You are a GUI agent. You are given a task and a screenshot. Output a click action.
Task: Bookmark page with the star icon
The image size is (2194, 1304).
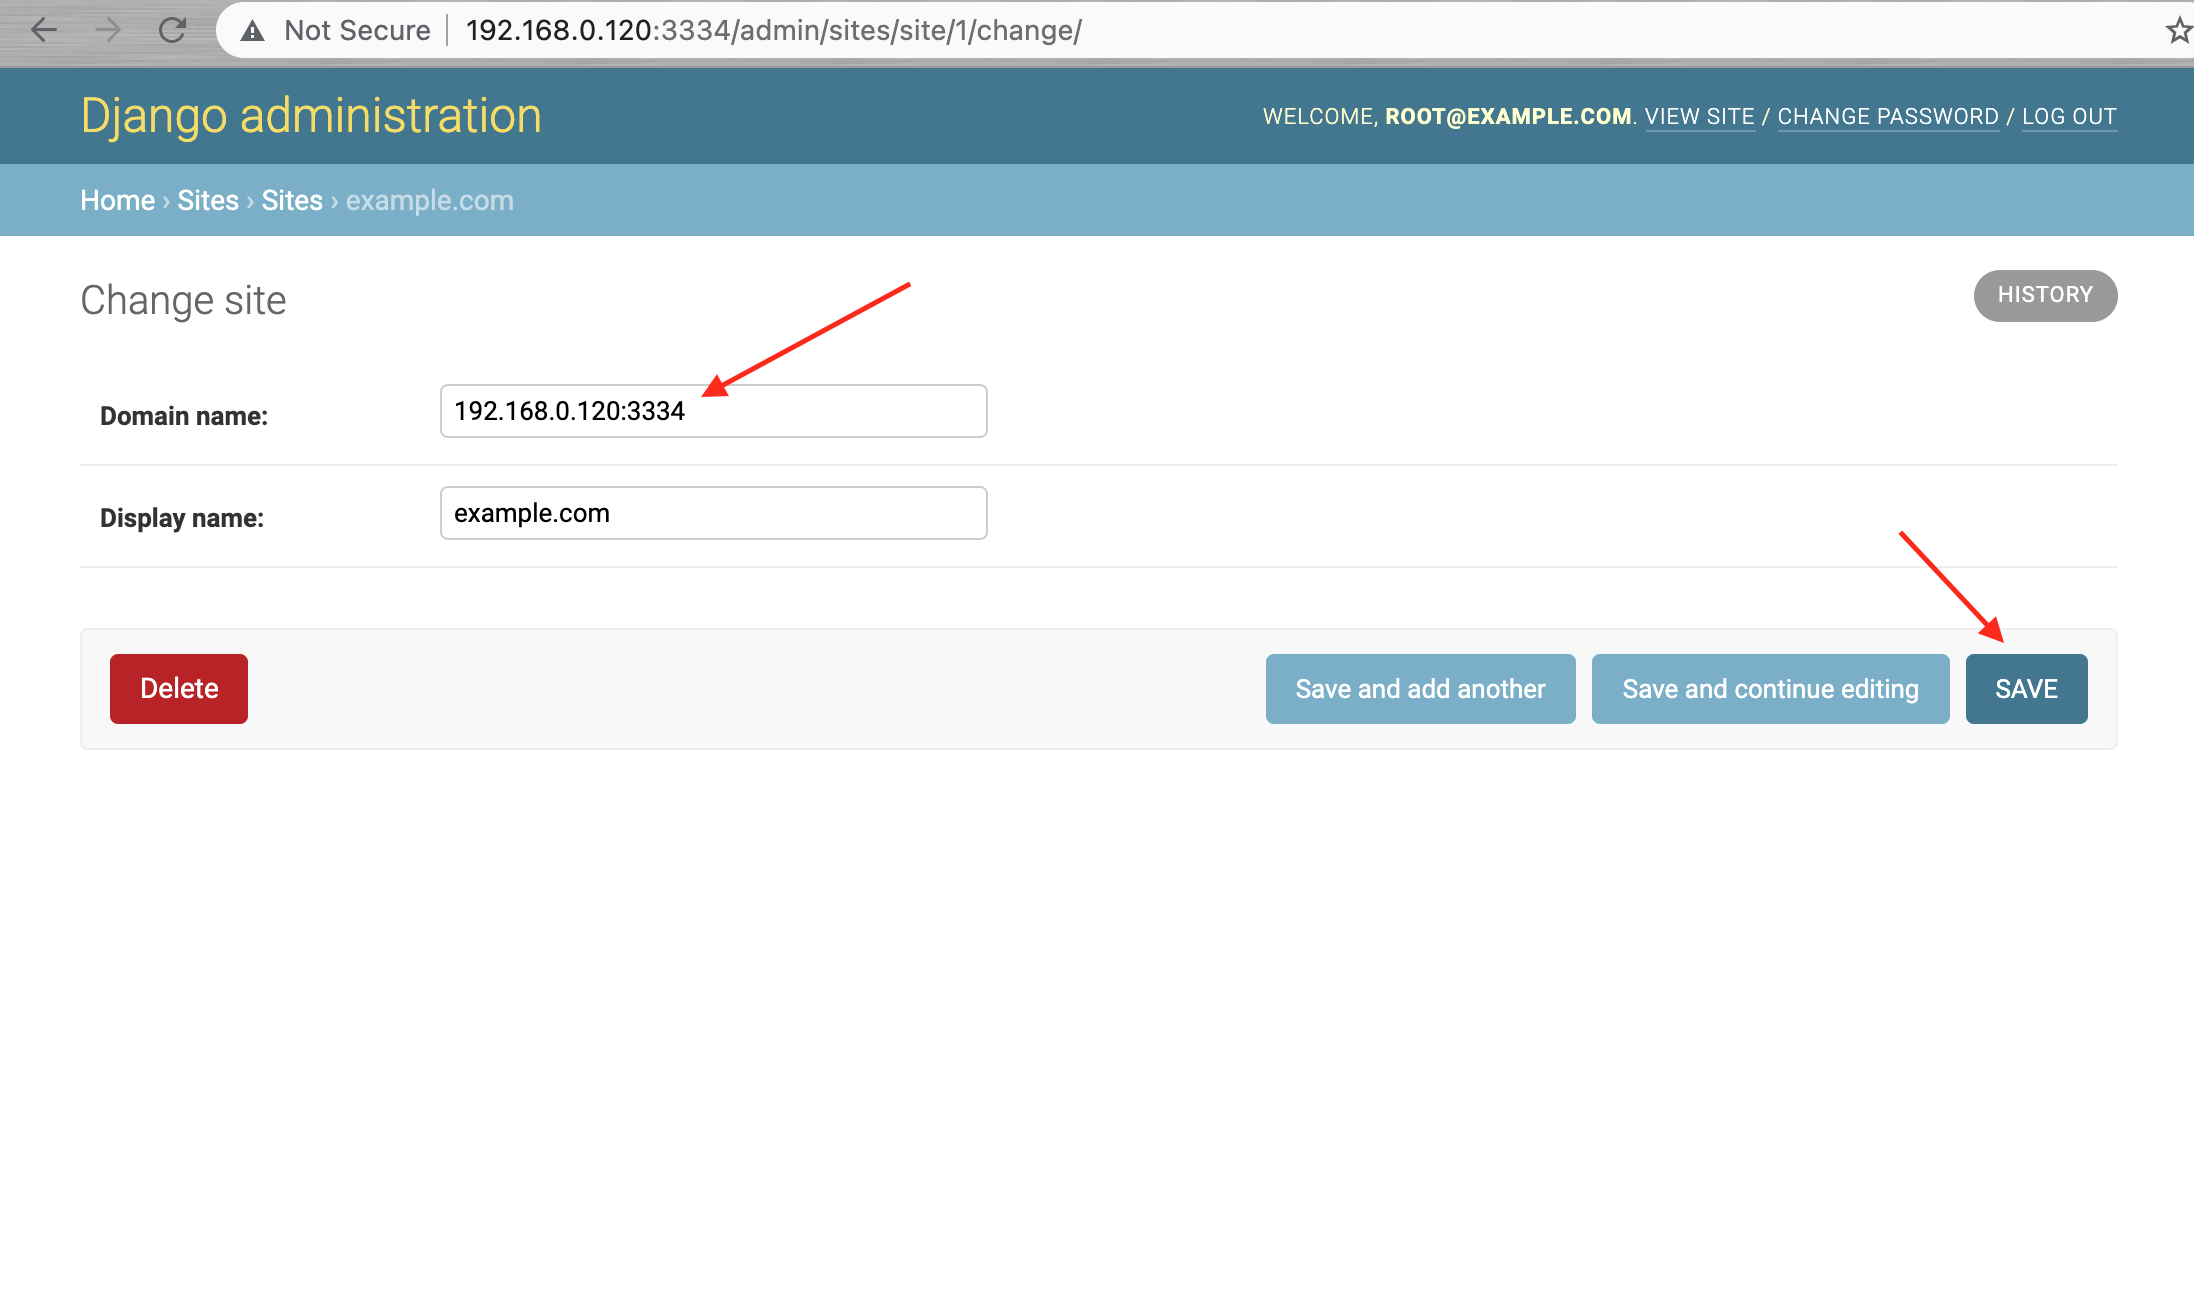click(2178, 30)
